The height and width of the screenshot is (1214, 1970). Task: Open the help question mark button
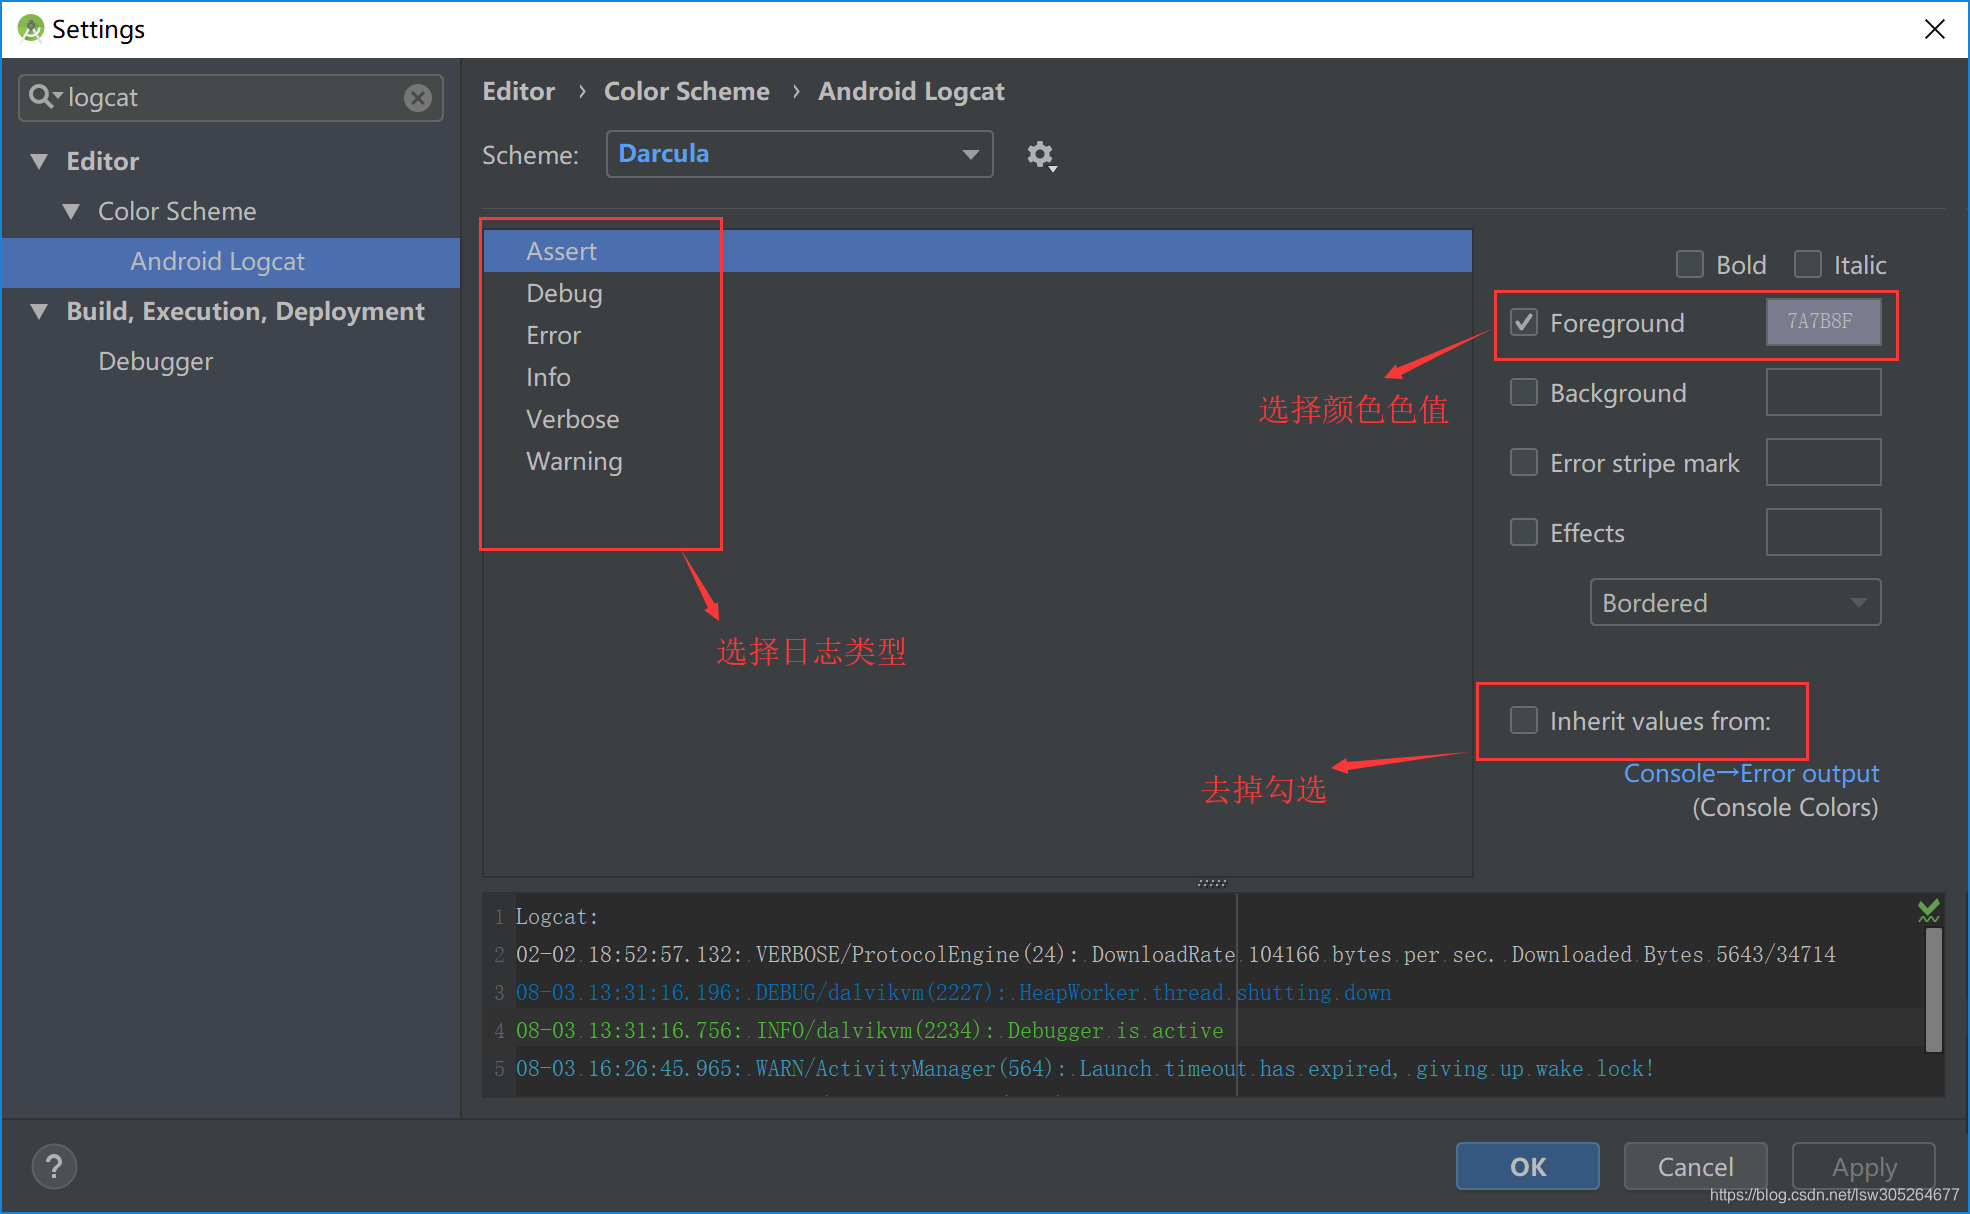click(54, 1166)
